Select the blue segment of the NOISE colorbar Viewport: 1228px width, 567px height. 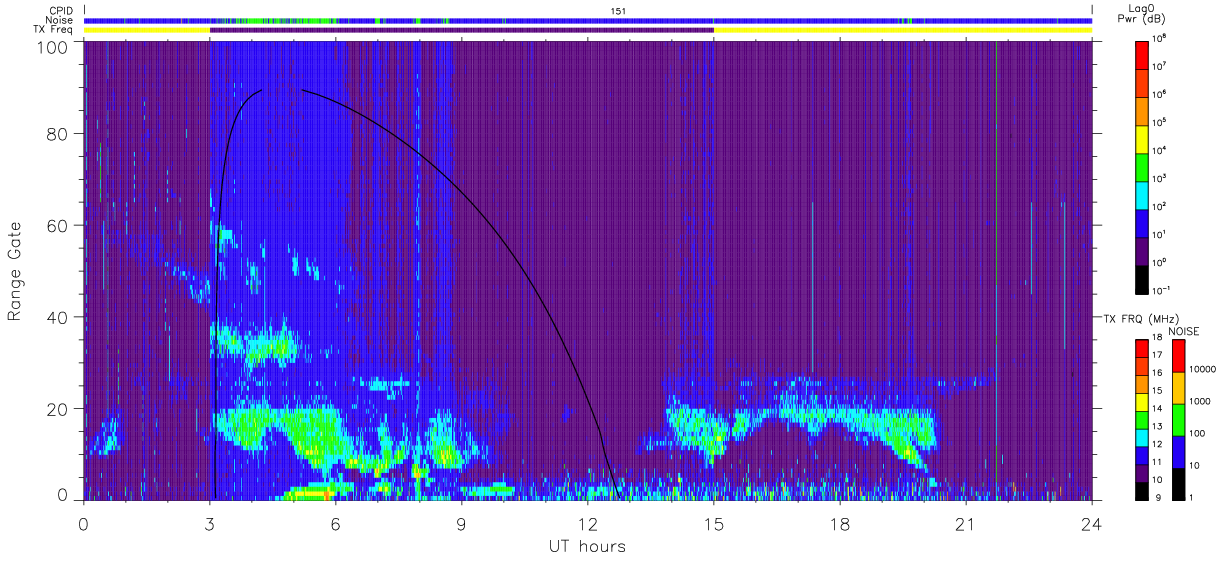pos(1178,451)
